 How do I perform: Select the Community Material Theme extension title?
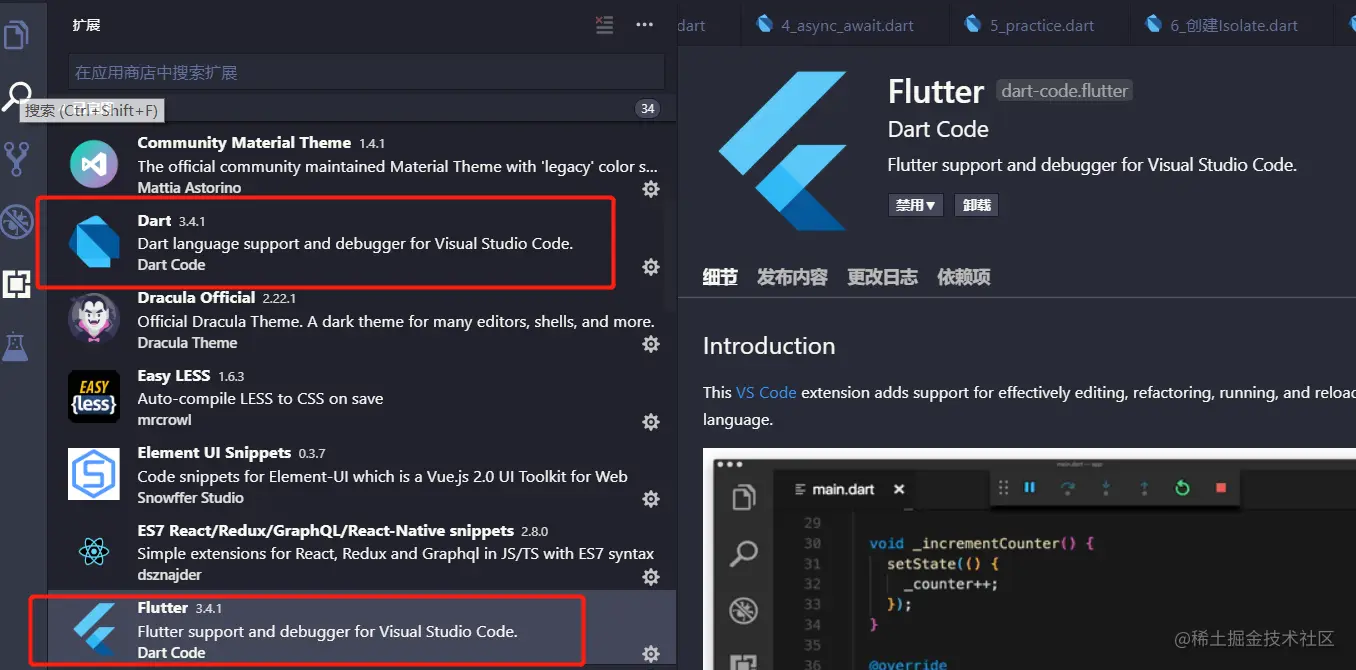[244, 143]
